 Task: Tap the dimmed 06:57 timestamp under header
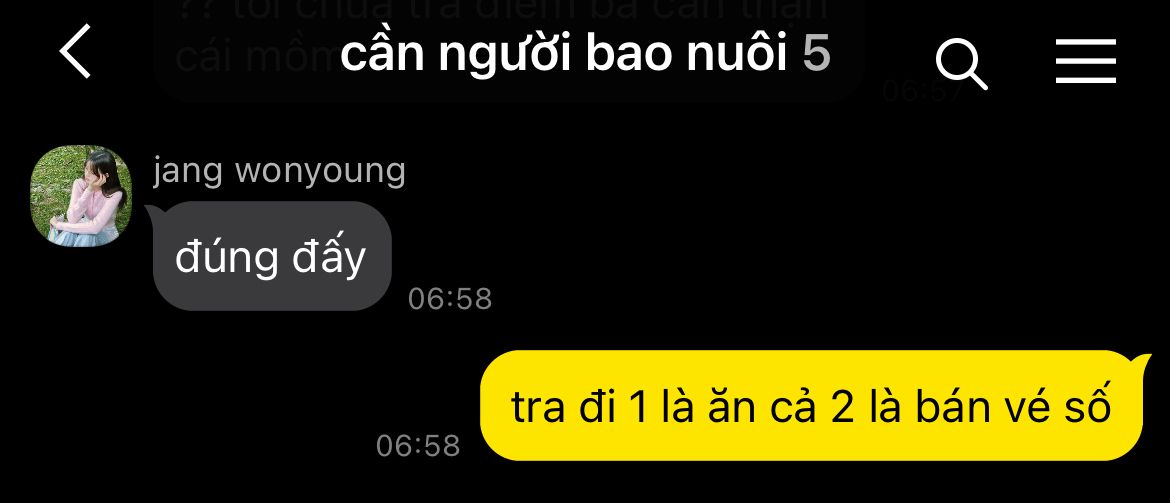click(x=919, y=92)
